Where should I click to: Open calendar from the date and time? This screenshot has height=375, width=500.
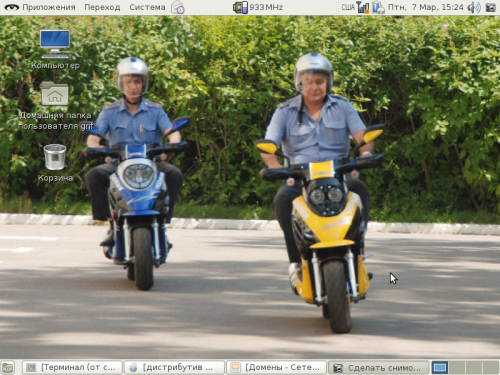[x=426, y=7]
